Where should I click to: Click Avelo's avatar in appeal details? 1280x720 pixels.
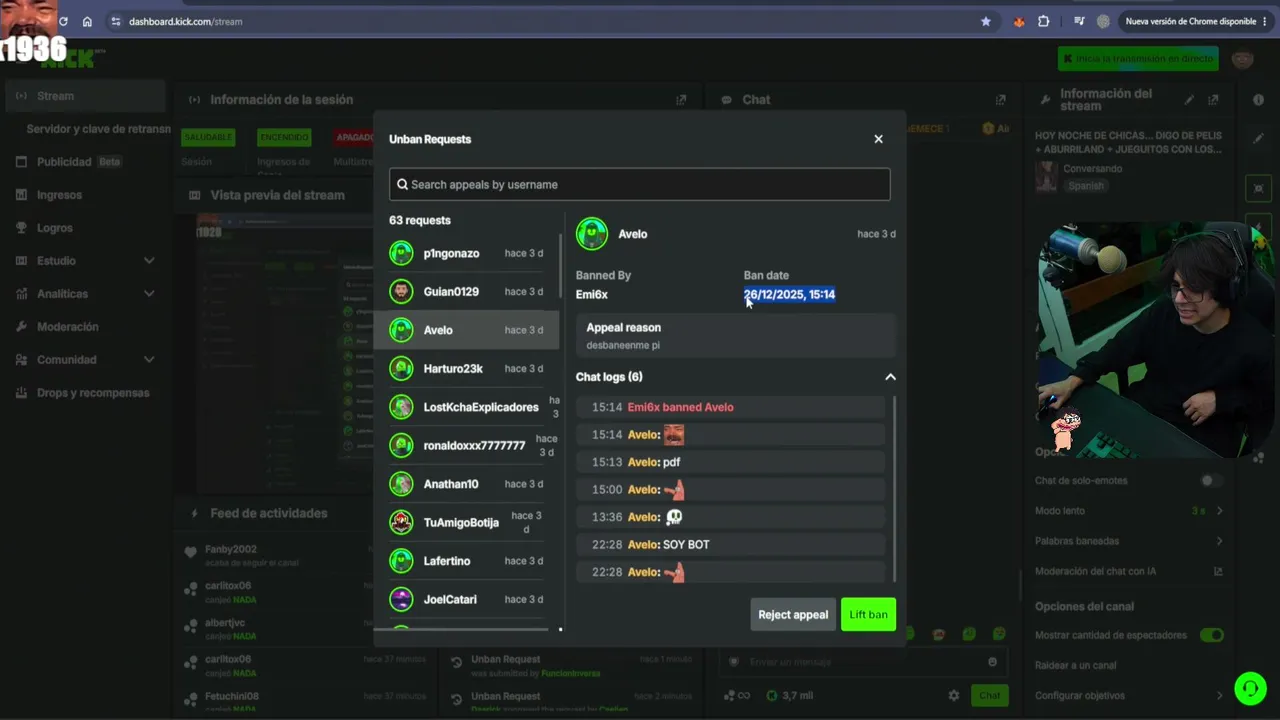(592, 234)
